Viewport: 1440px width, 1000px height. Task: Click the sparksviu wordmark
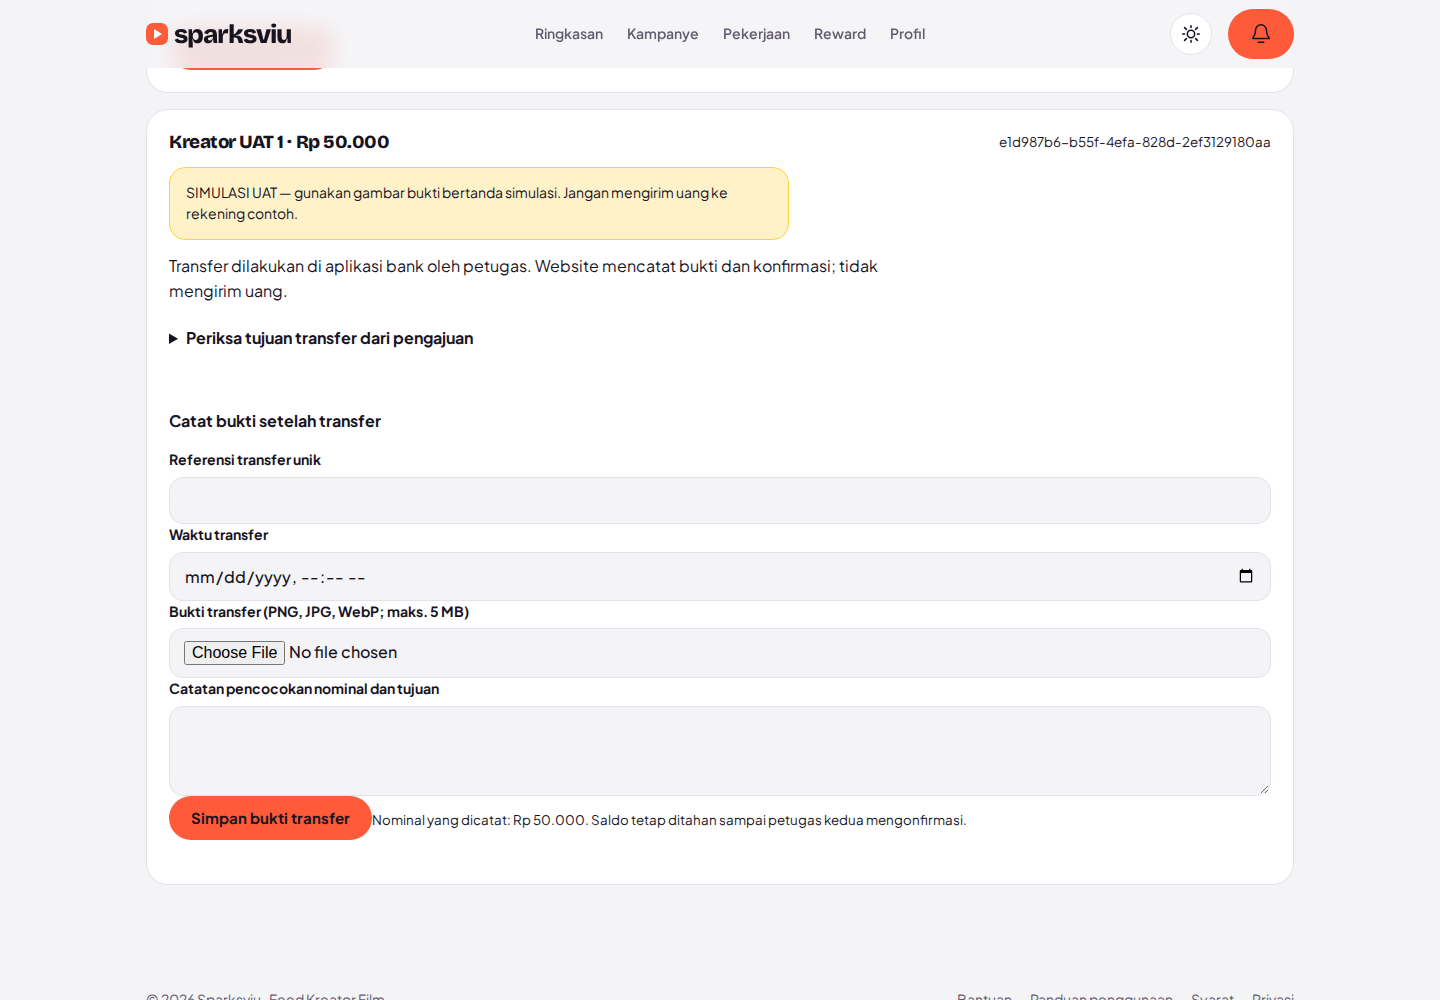[x=233, y=34]
